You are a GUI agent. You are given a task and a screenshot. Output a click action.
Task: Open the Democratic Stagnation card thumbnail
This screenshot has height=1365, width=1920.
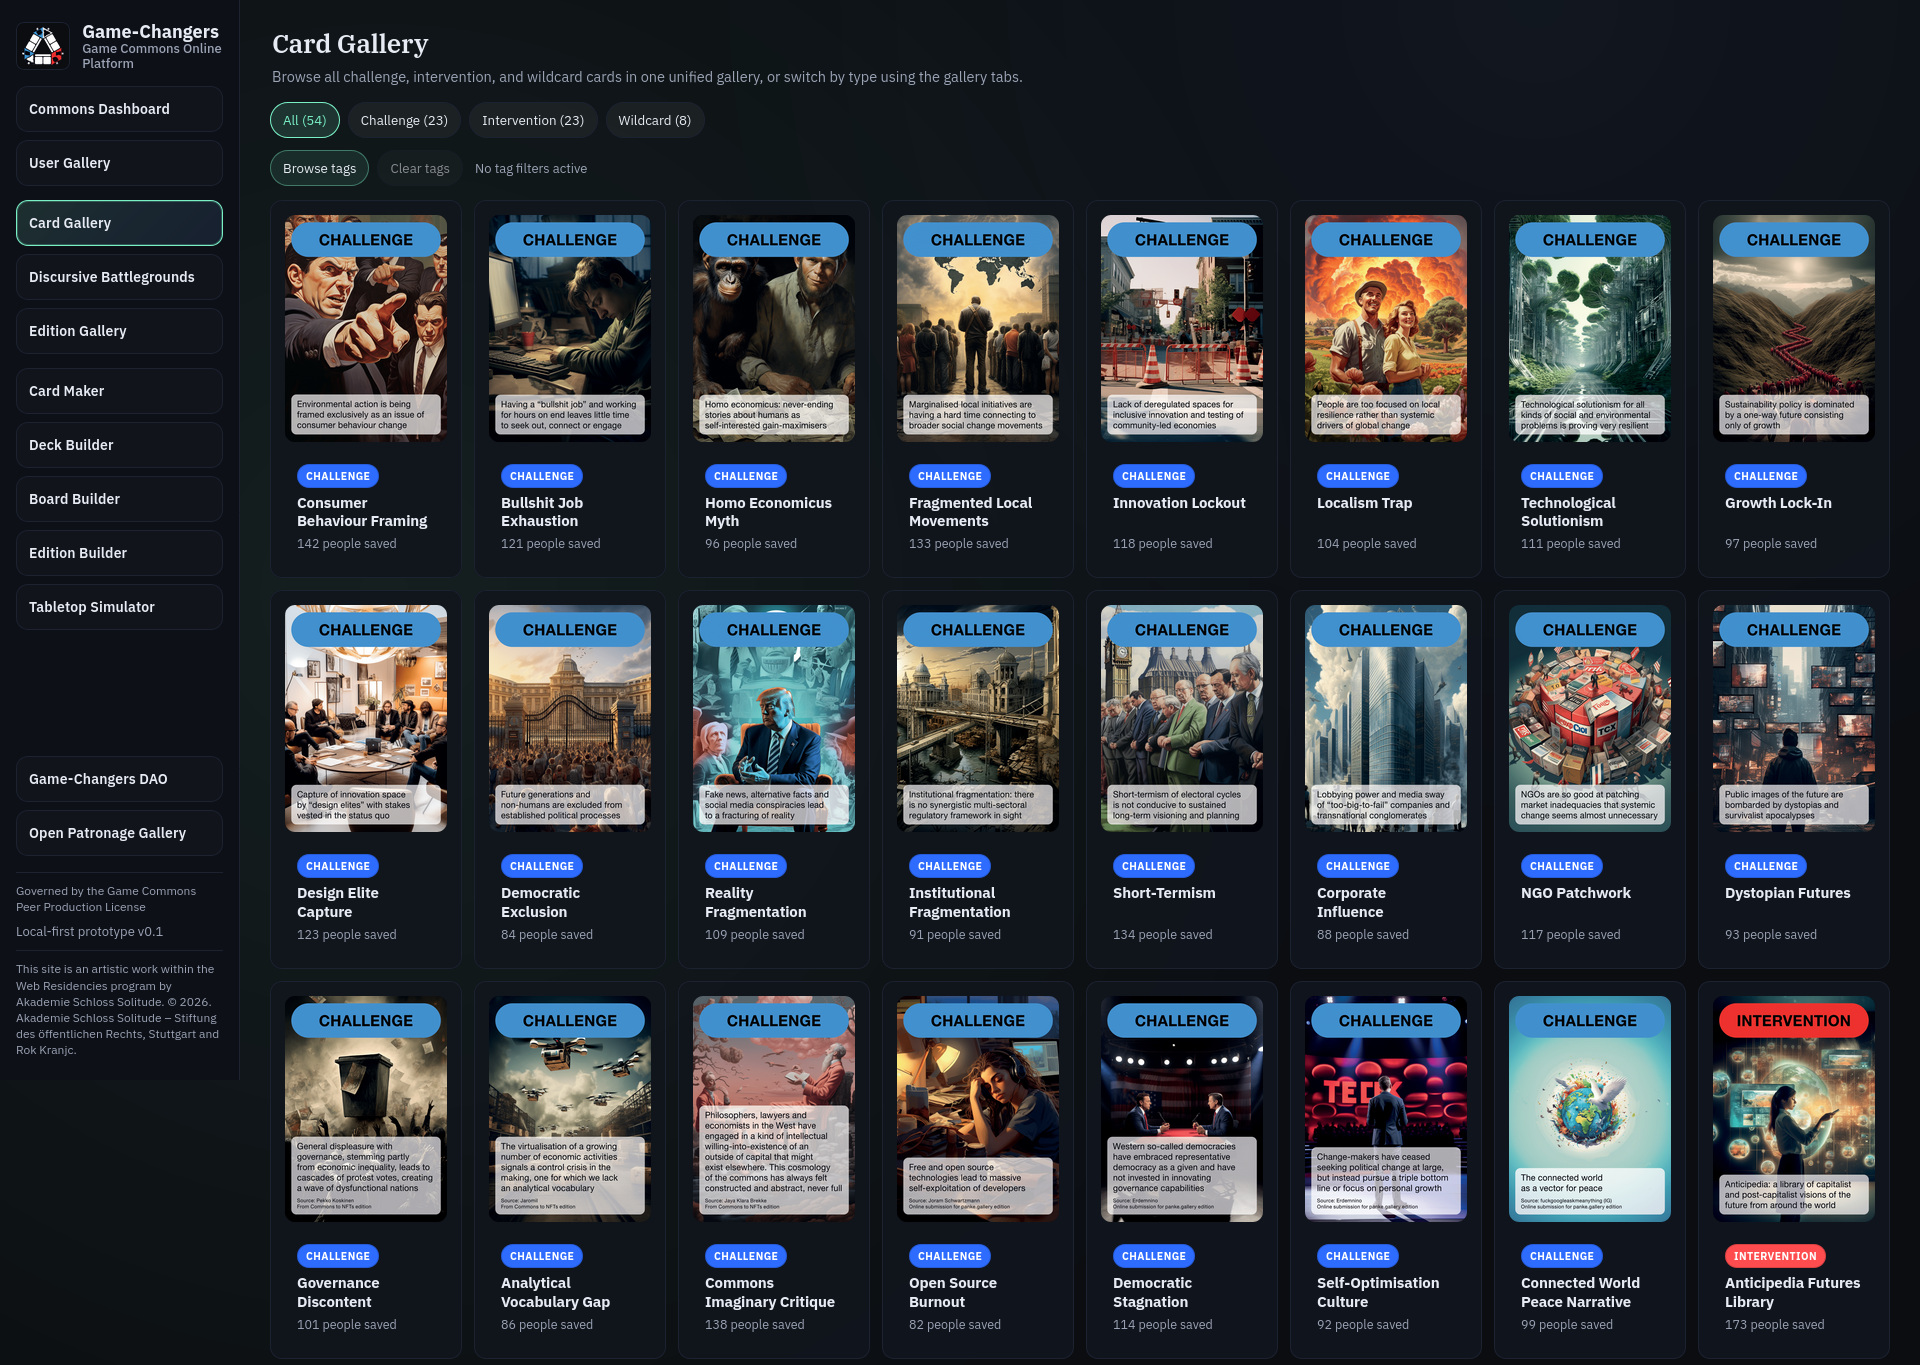click(x=1182, y=1108)
